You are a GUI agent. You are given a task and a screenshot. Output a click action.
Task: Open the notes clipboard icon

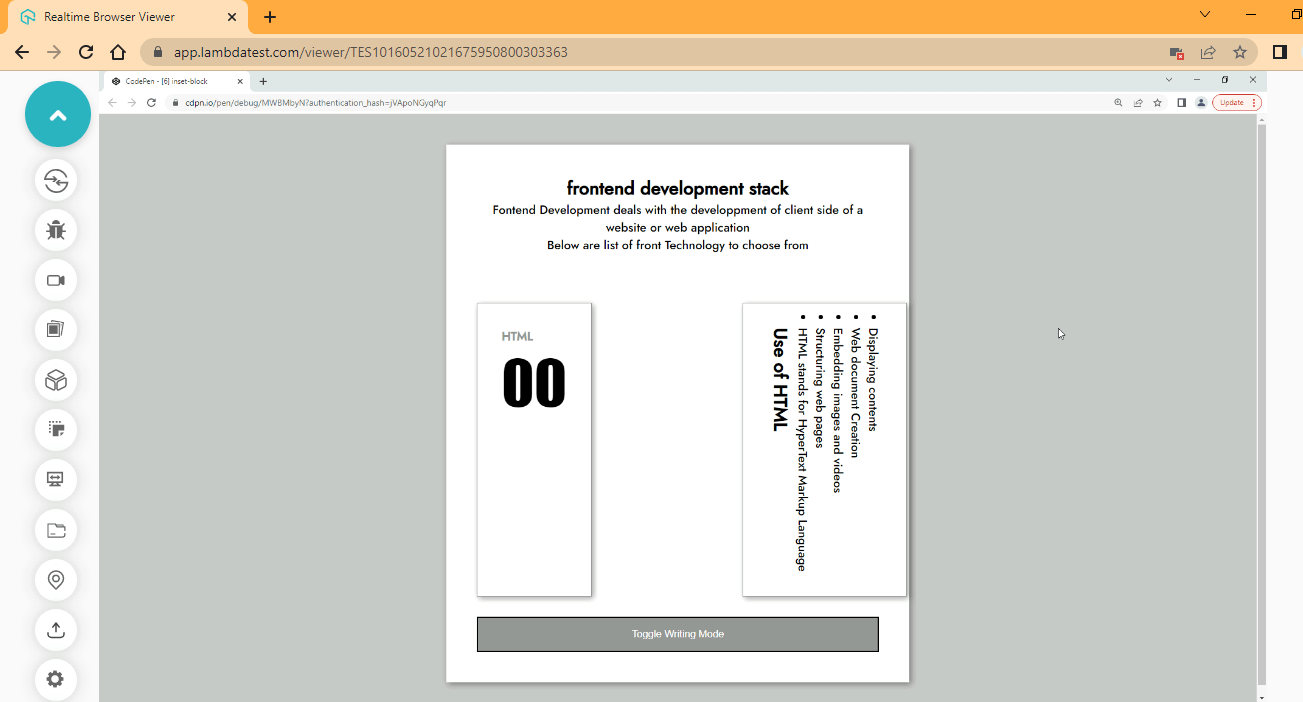(x=56, y=430)
